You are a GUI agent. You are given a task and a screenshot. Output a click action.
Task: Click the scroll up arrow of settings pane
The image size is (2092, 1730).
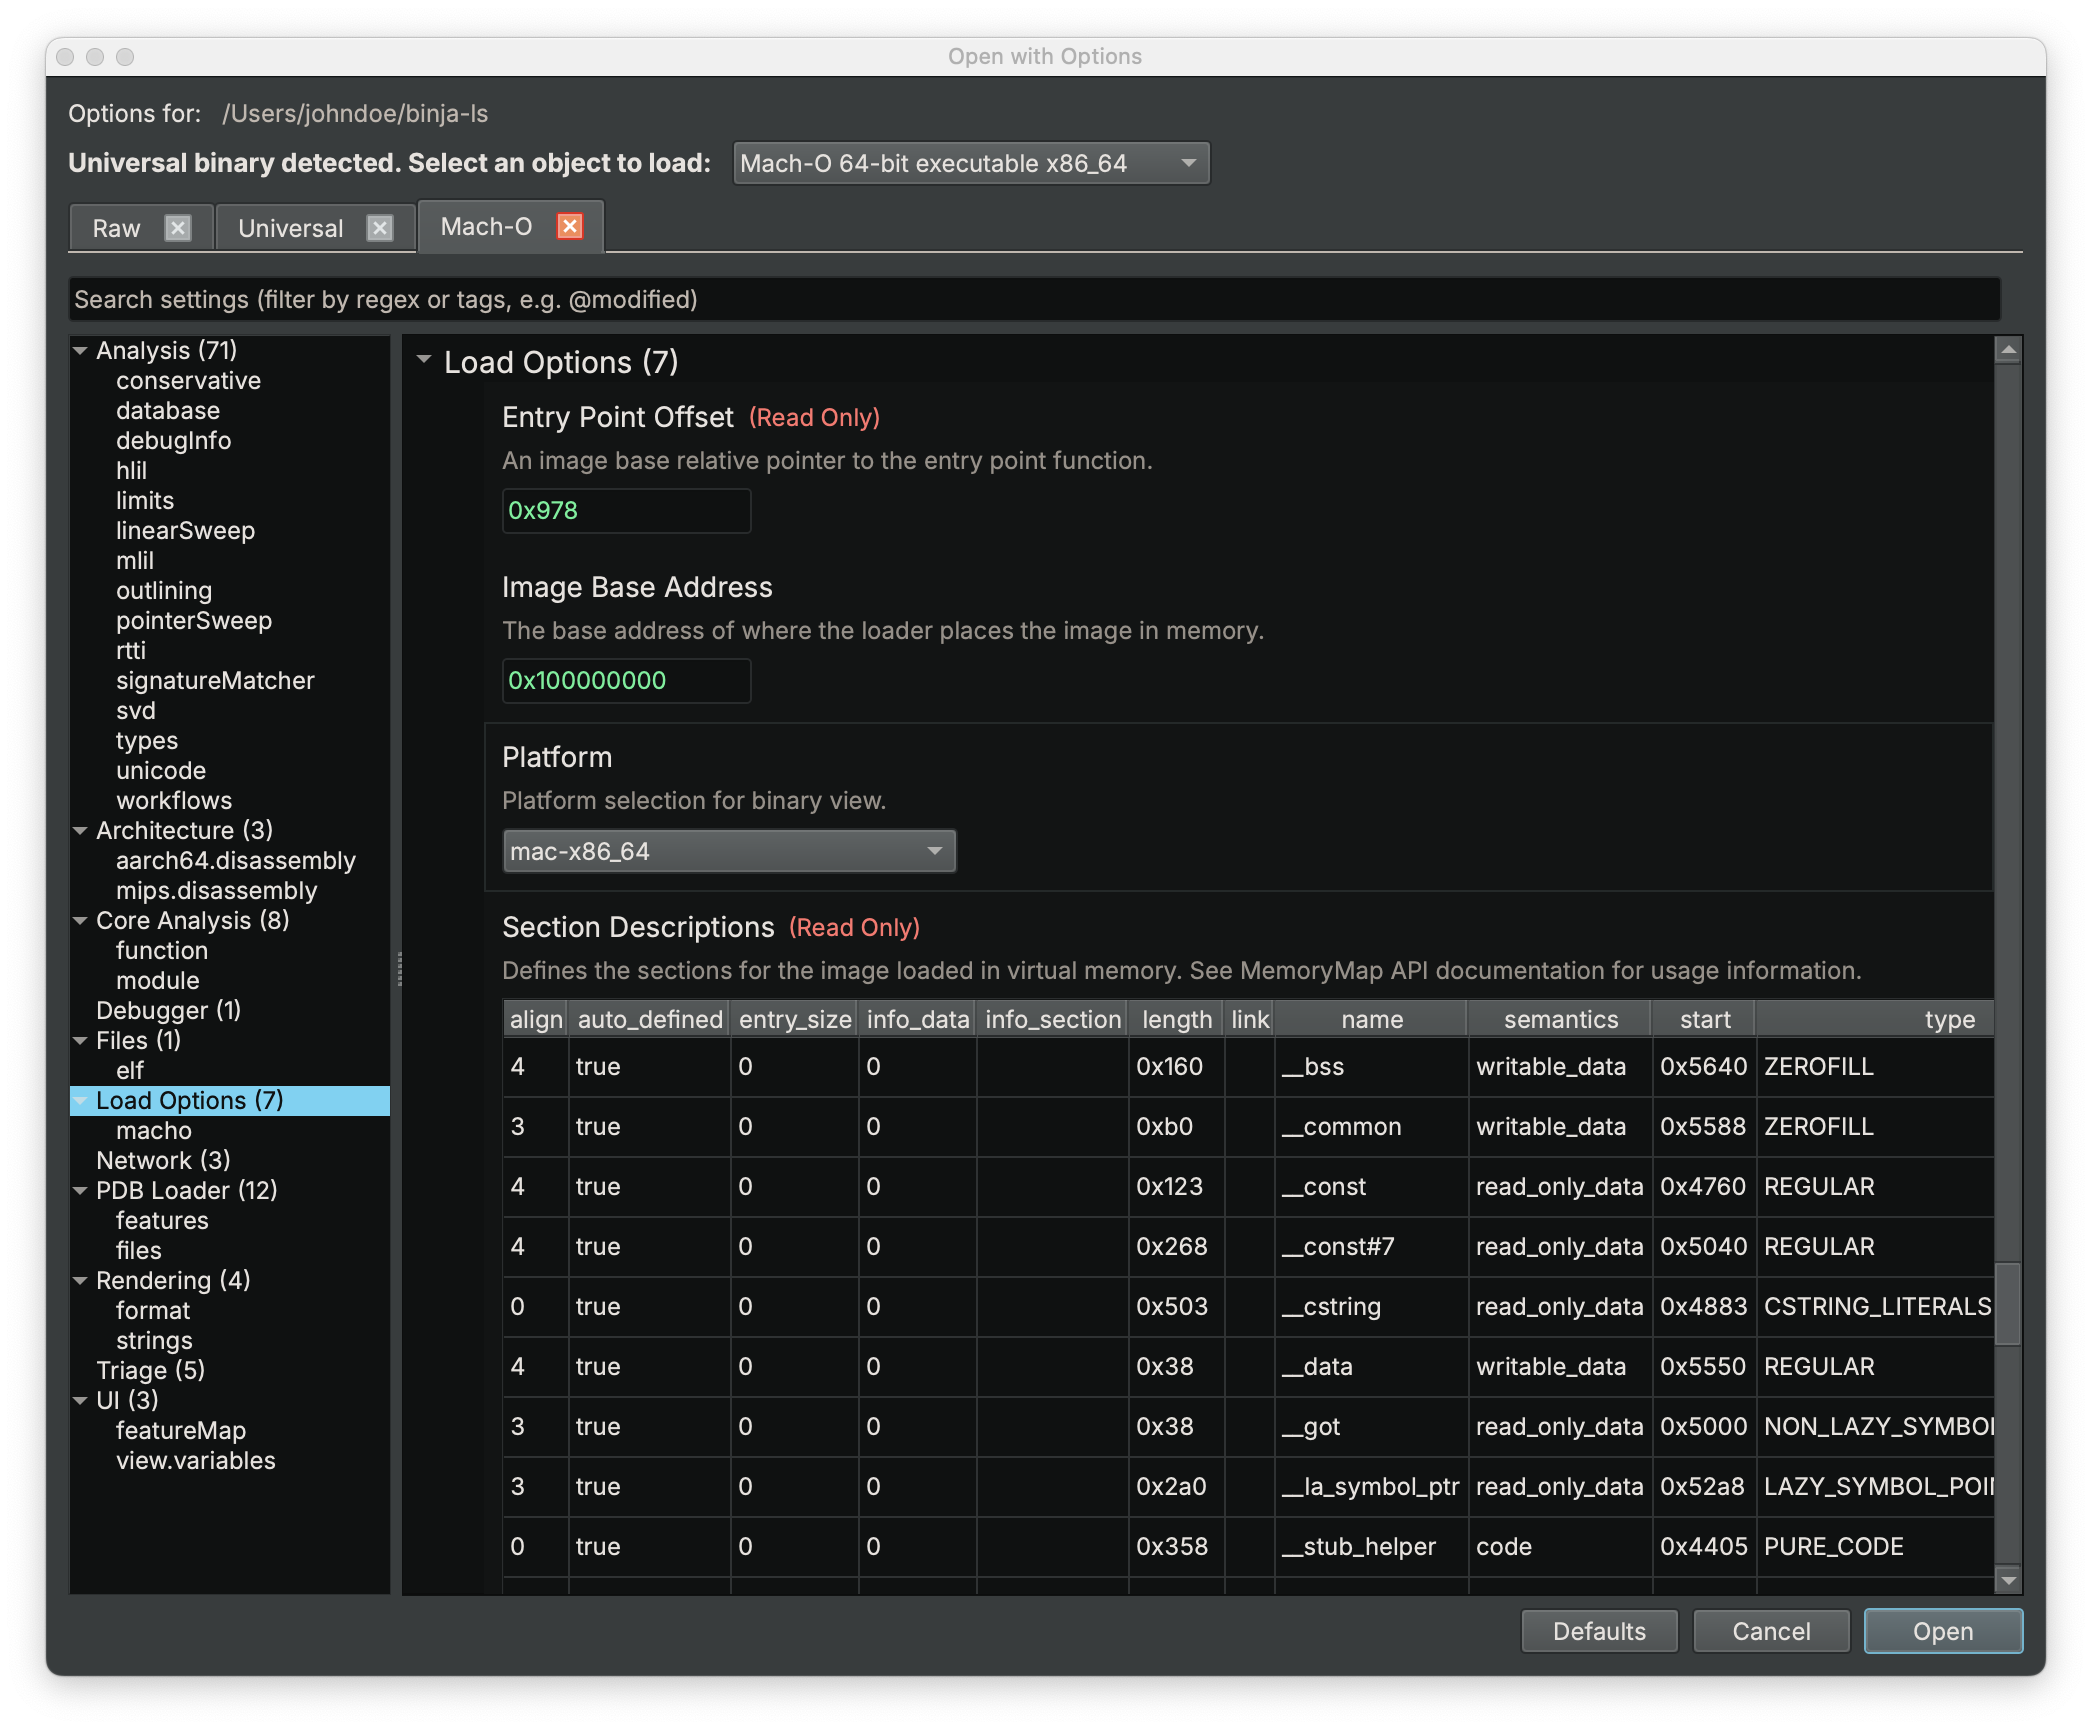[2008, 350]
